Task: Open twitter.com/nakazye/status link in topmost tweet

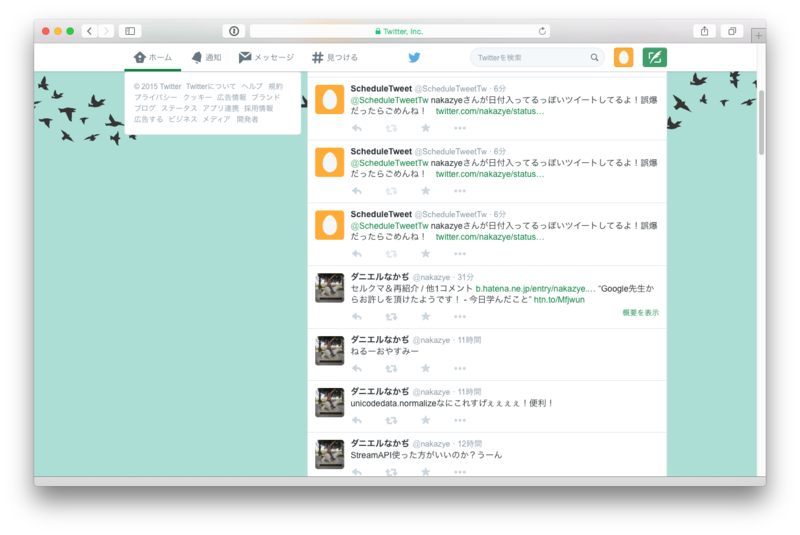Action: [490, 111]
